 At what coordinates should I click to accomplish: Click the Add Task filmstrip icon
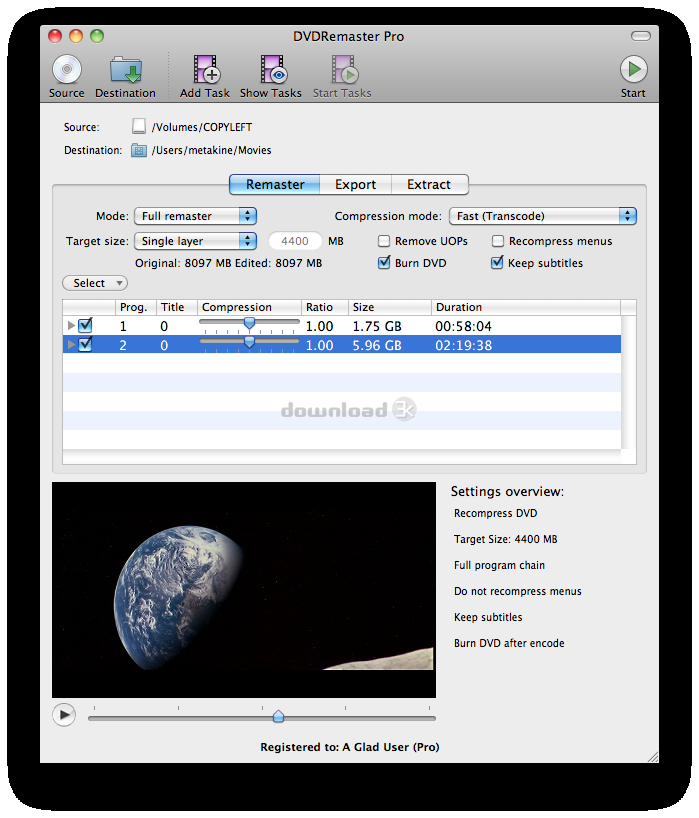tap(206, 69)
